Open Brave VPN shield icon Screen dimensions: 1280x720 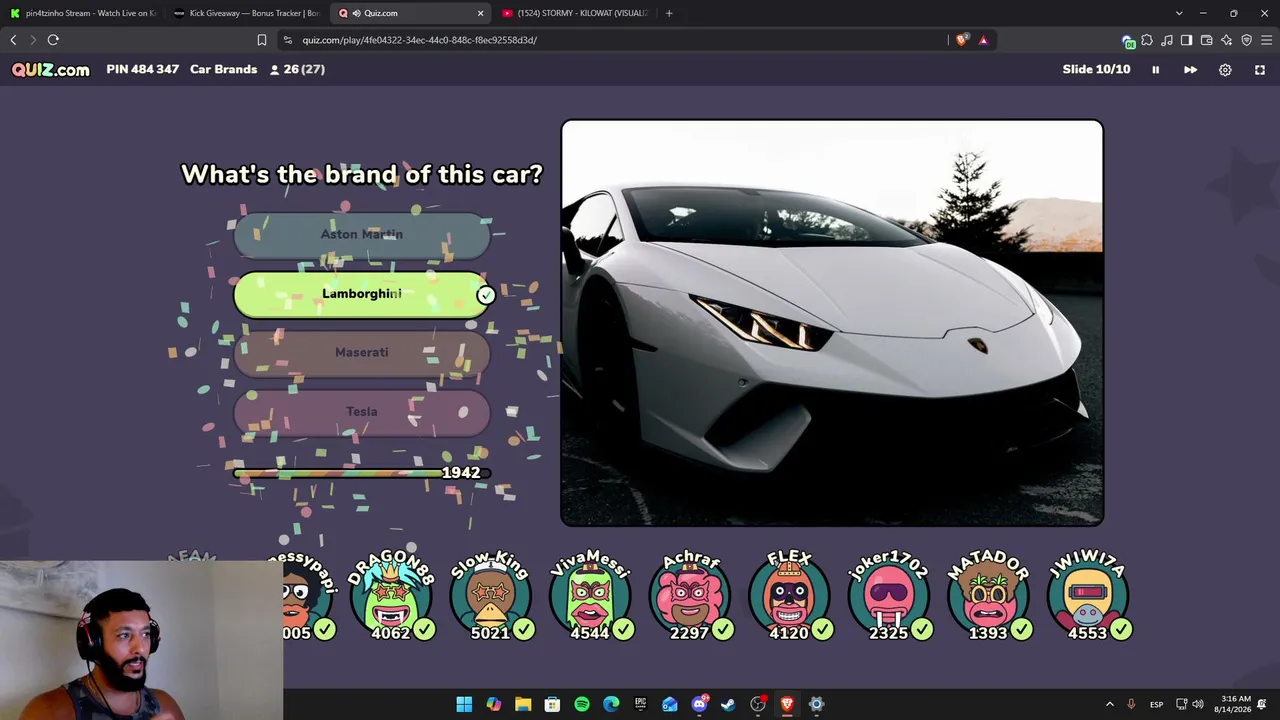tap(1246, 40)
